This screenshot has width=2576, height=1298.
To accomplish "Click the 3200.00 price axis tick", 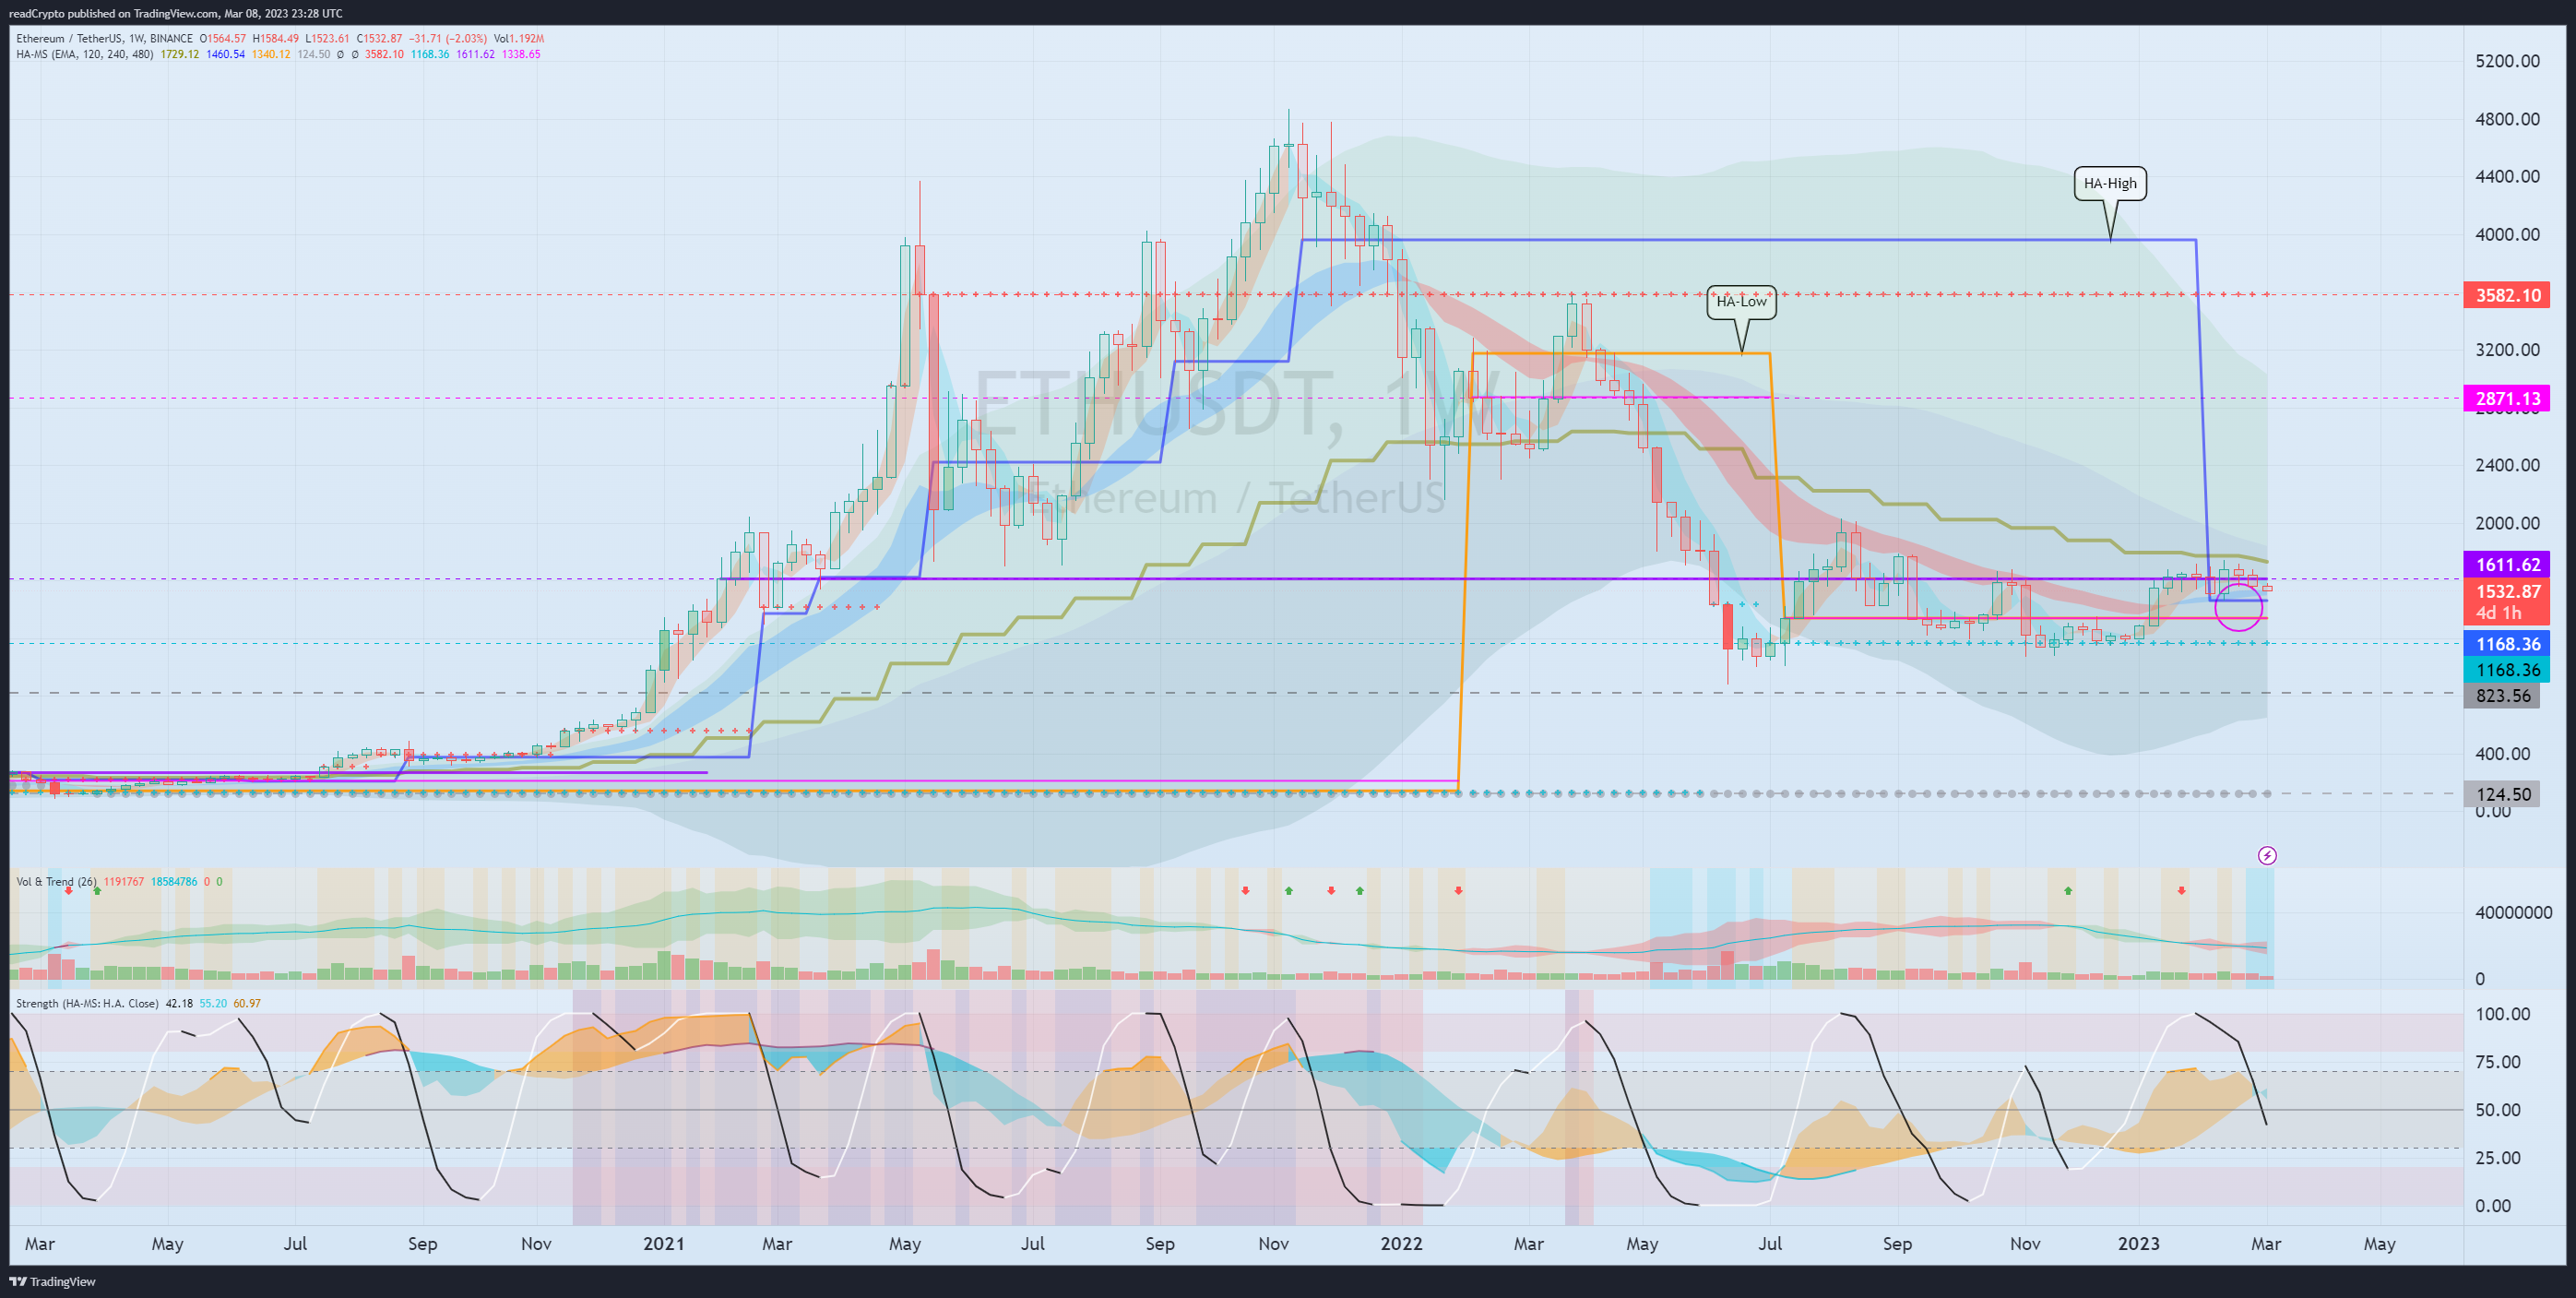I will [x=2507, y=350].
